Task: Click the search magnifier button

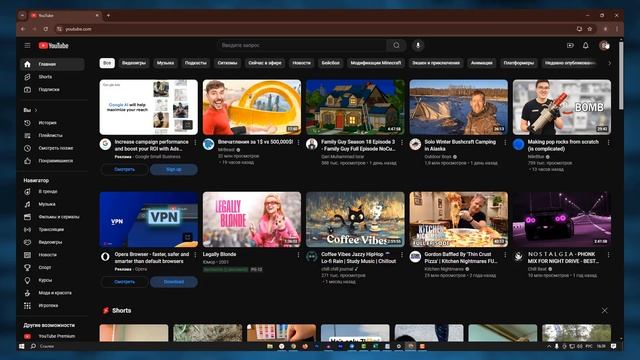Action: 396,45
